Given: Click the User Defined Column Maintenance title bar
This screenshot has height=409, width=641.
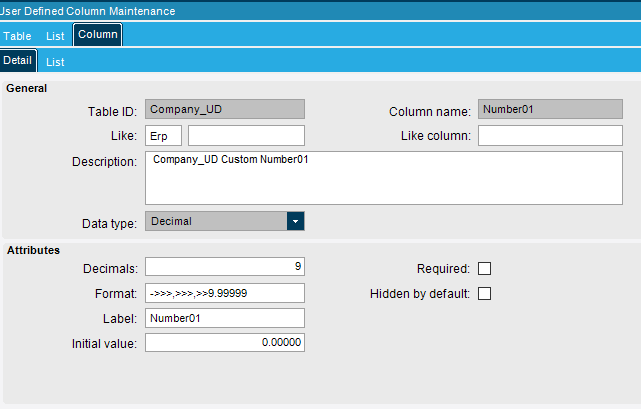Looking at the screenshot, I should pos(320,11).
